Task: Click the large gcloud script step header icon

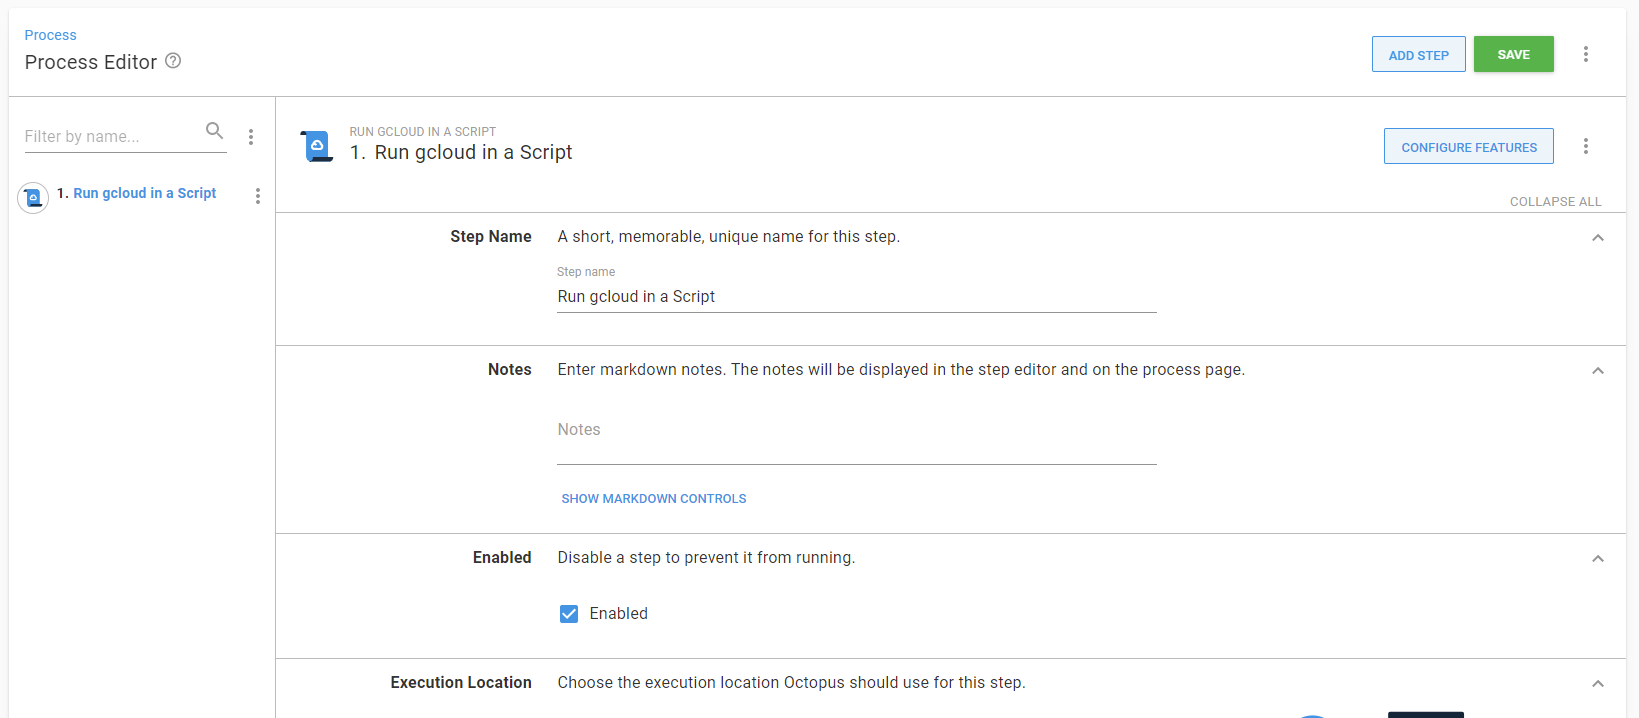Action: [x=317, y=146]
